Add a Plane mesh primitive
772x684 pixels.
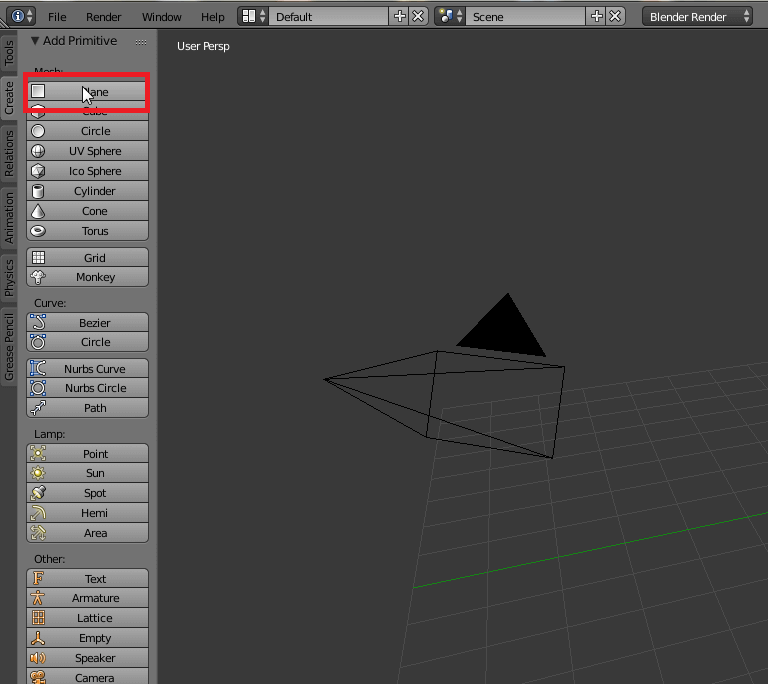87,92
